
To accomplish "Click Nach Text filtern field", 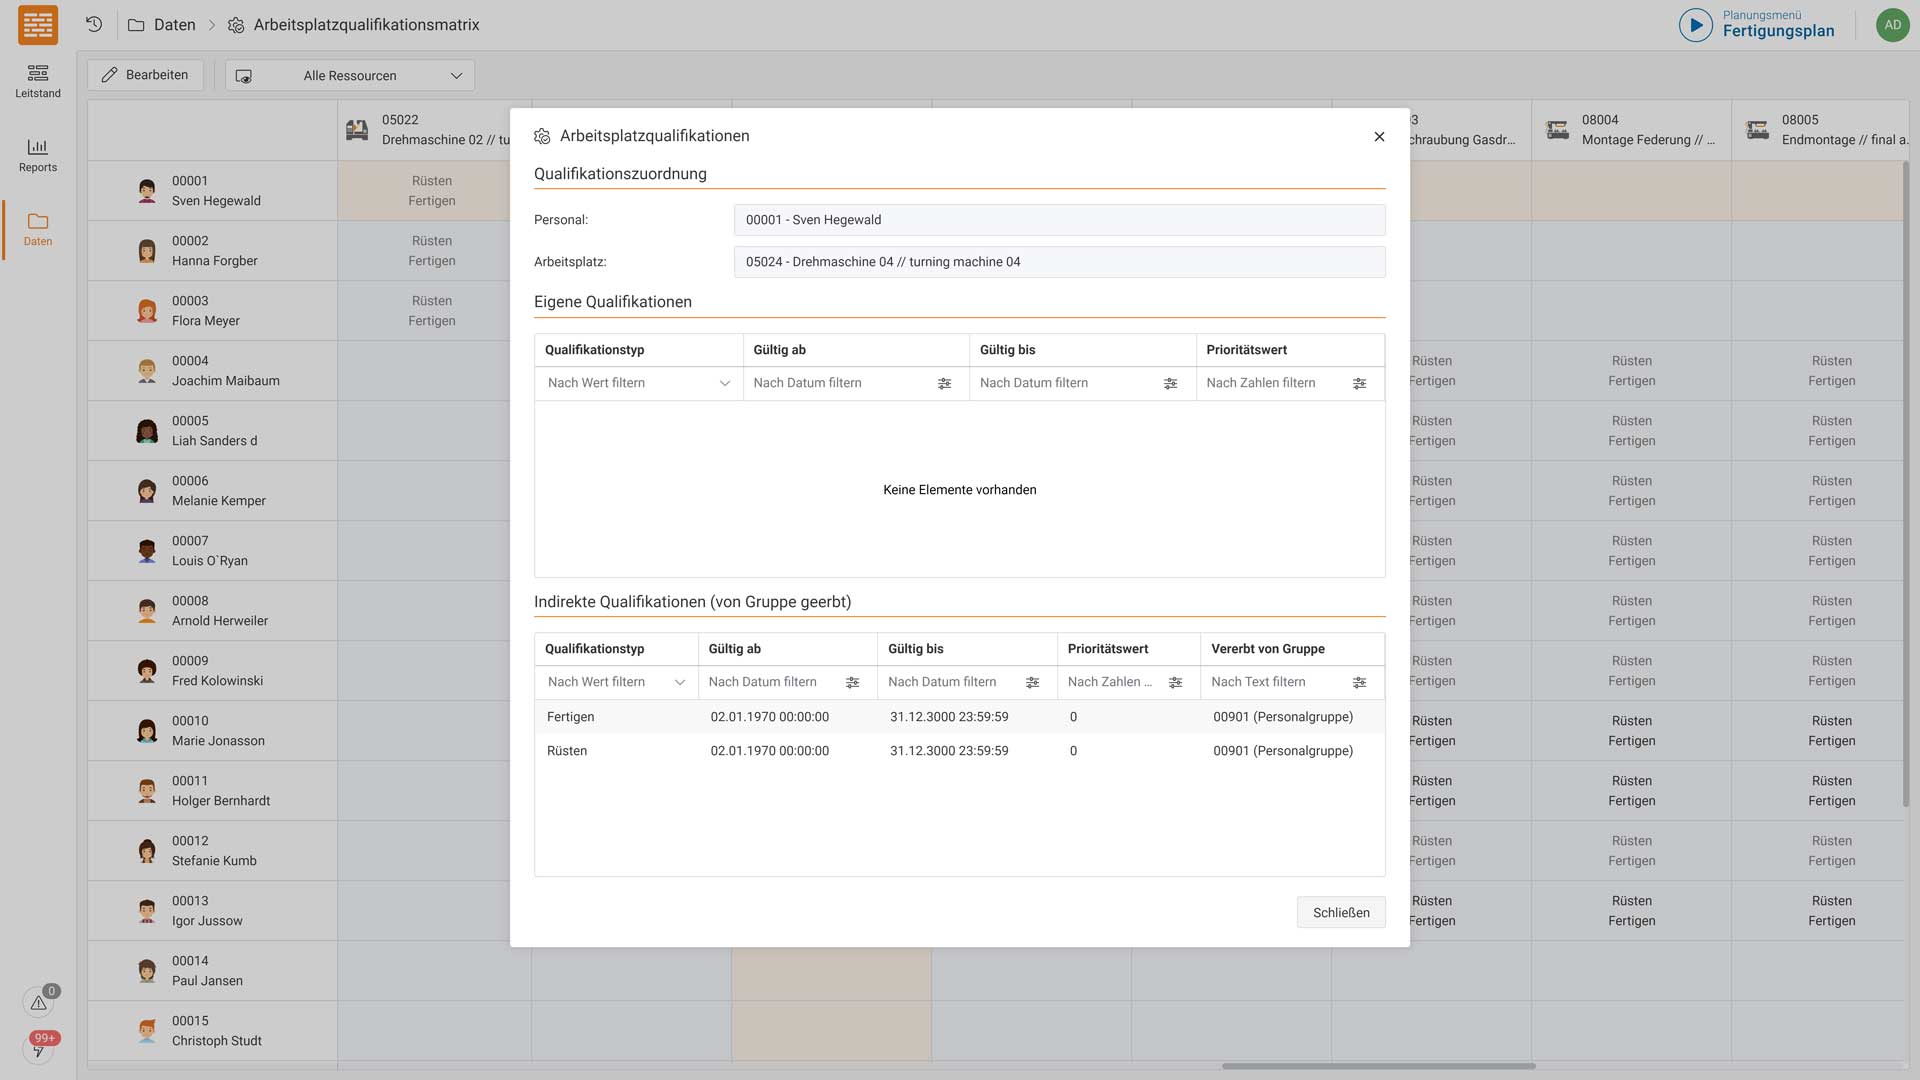I will (1277, 682).
